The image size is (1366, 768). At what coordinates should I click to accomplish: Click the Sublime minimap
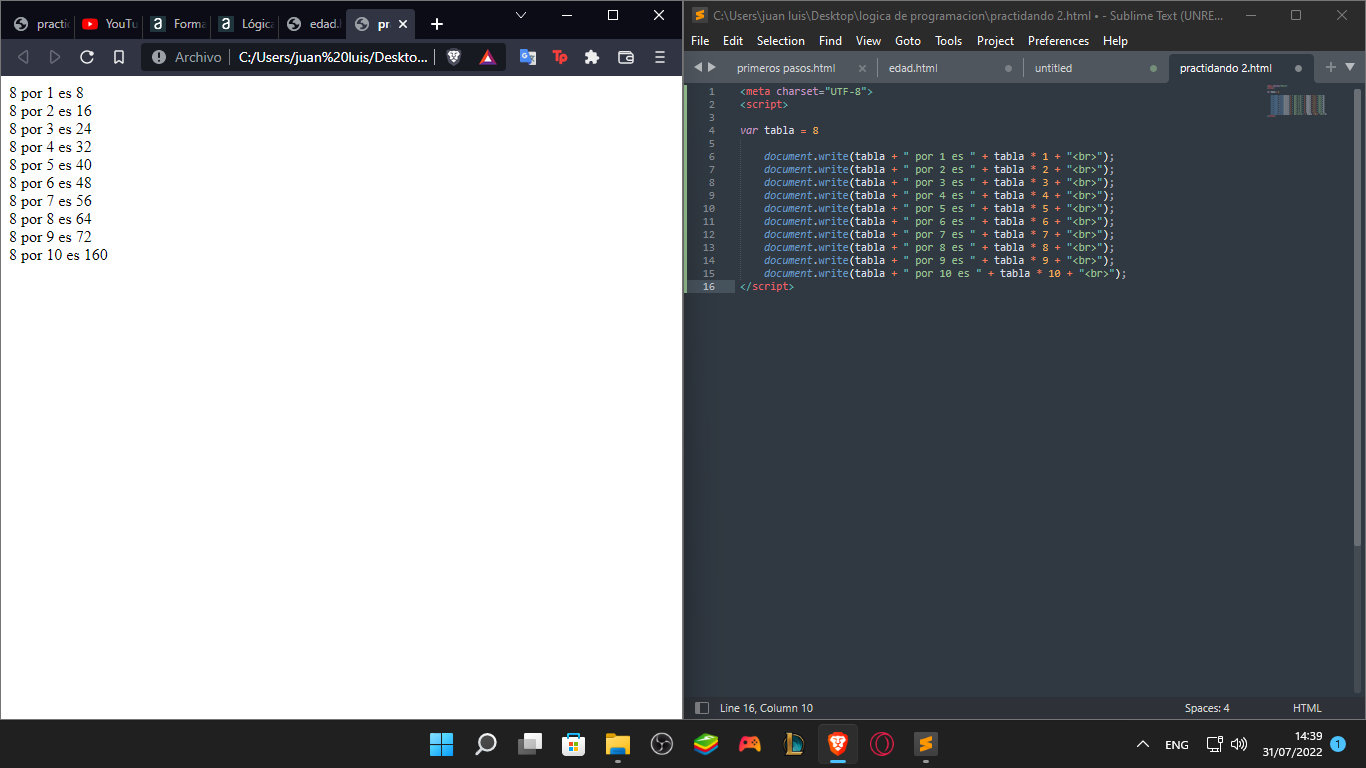point(1296,101)
